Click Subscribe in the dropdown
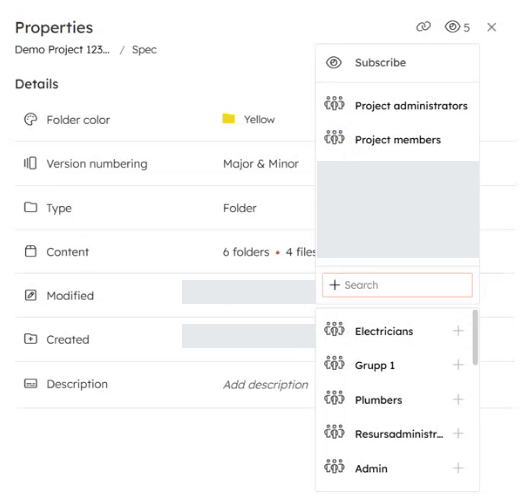520x500 pixels. tap(397, 63)
